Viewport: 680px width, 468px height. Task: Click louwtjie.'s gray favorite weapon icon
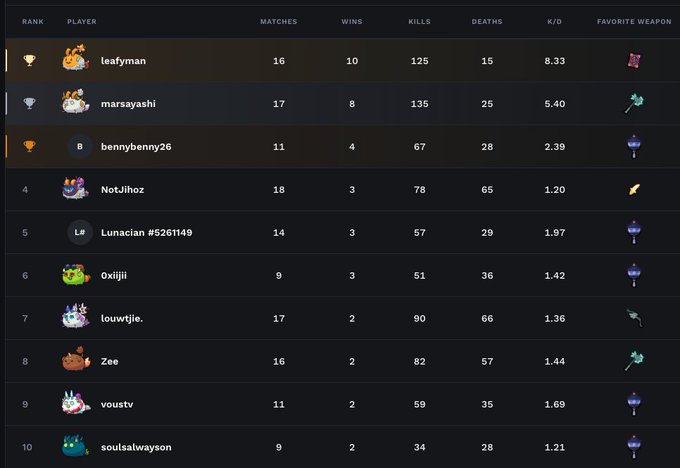pos(635,318)
